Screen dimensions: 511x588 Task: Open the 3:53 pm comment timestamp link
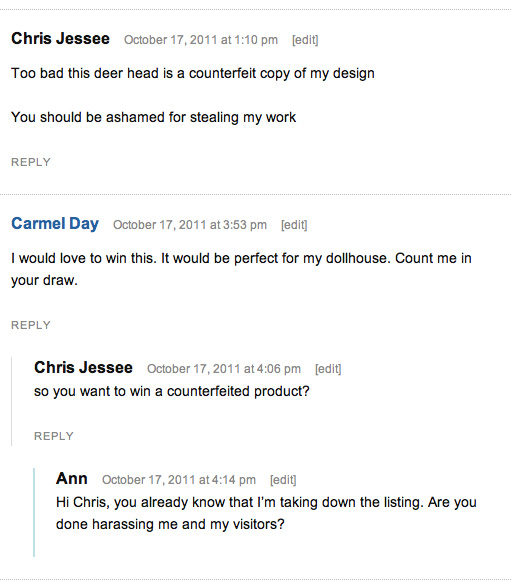[x=190, y=225]
